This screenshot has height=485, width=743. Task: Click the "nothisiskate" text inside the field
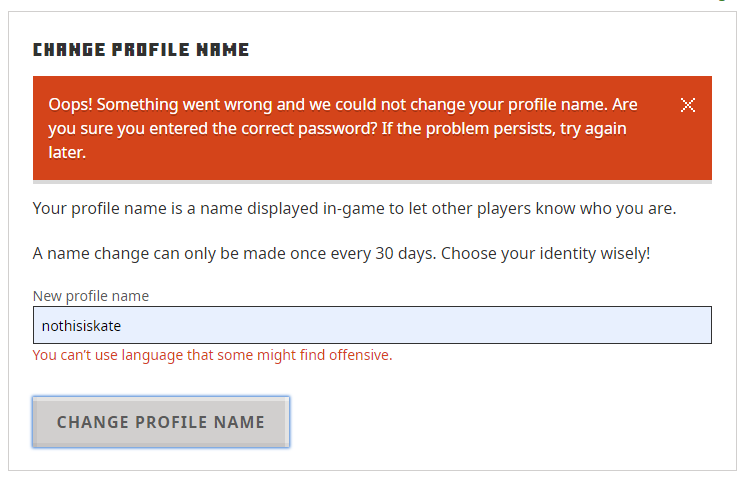pyautogui.click(x=82, y=325)
